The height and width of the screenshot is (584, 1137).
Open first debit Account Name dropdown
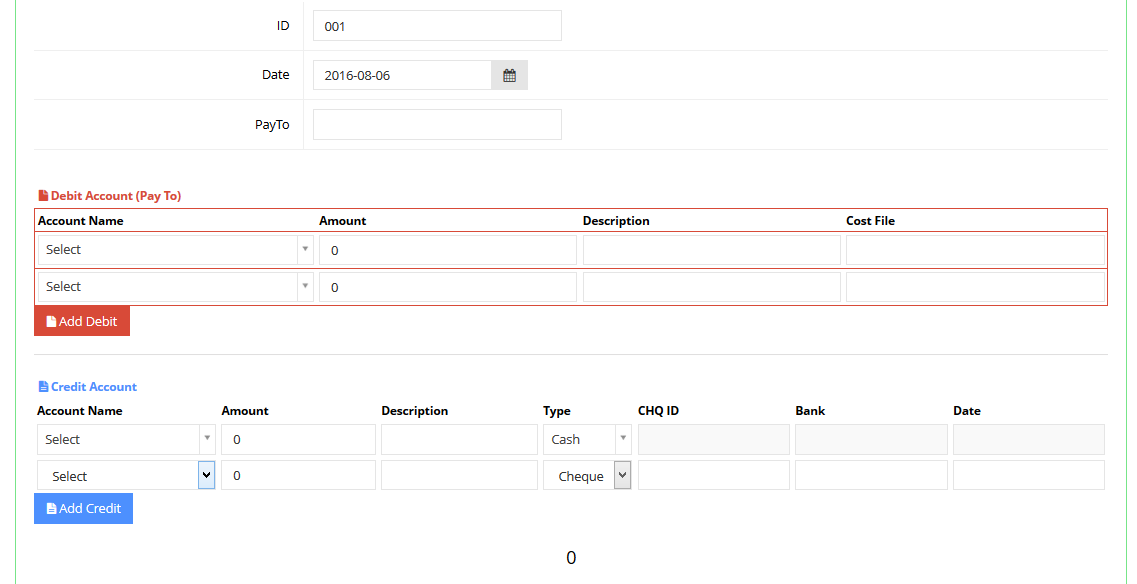point(175,250)
